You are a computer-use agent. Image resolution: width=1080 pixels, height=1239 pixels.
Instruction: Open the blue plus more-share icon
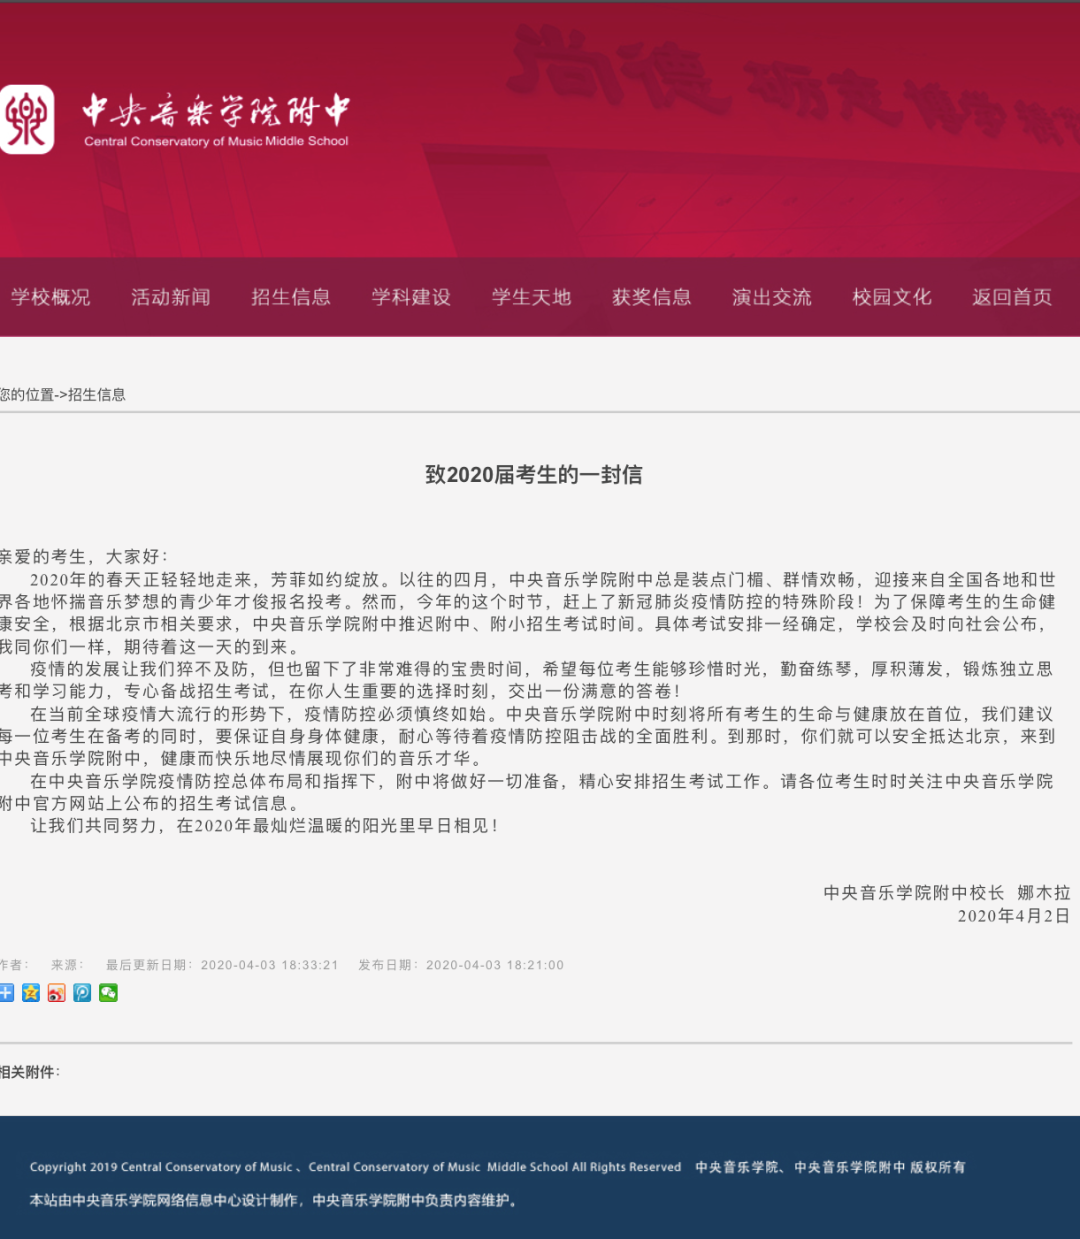[x=6, y=992]
